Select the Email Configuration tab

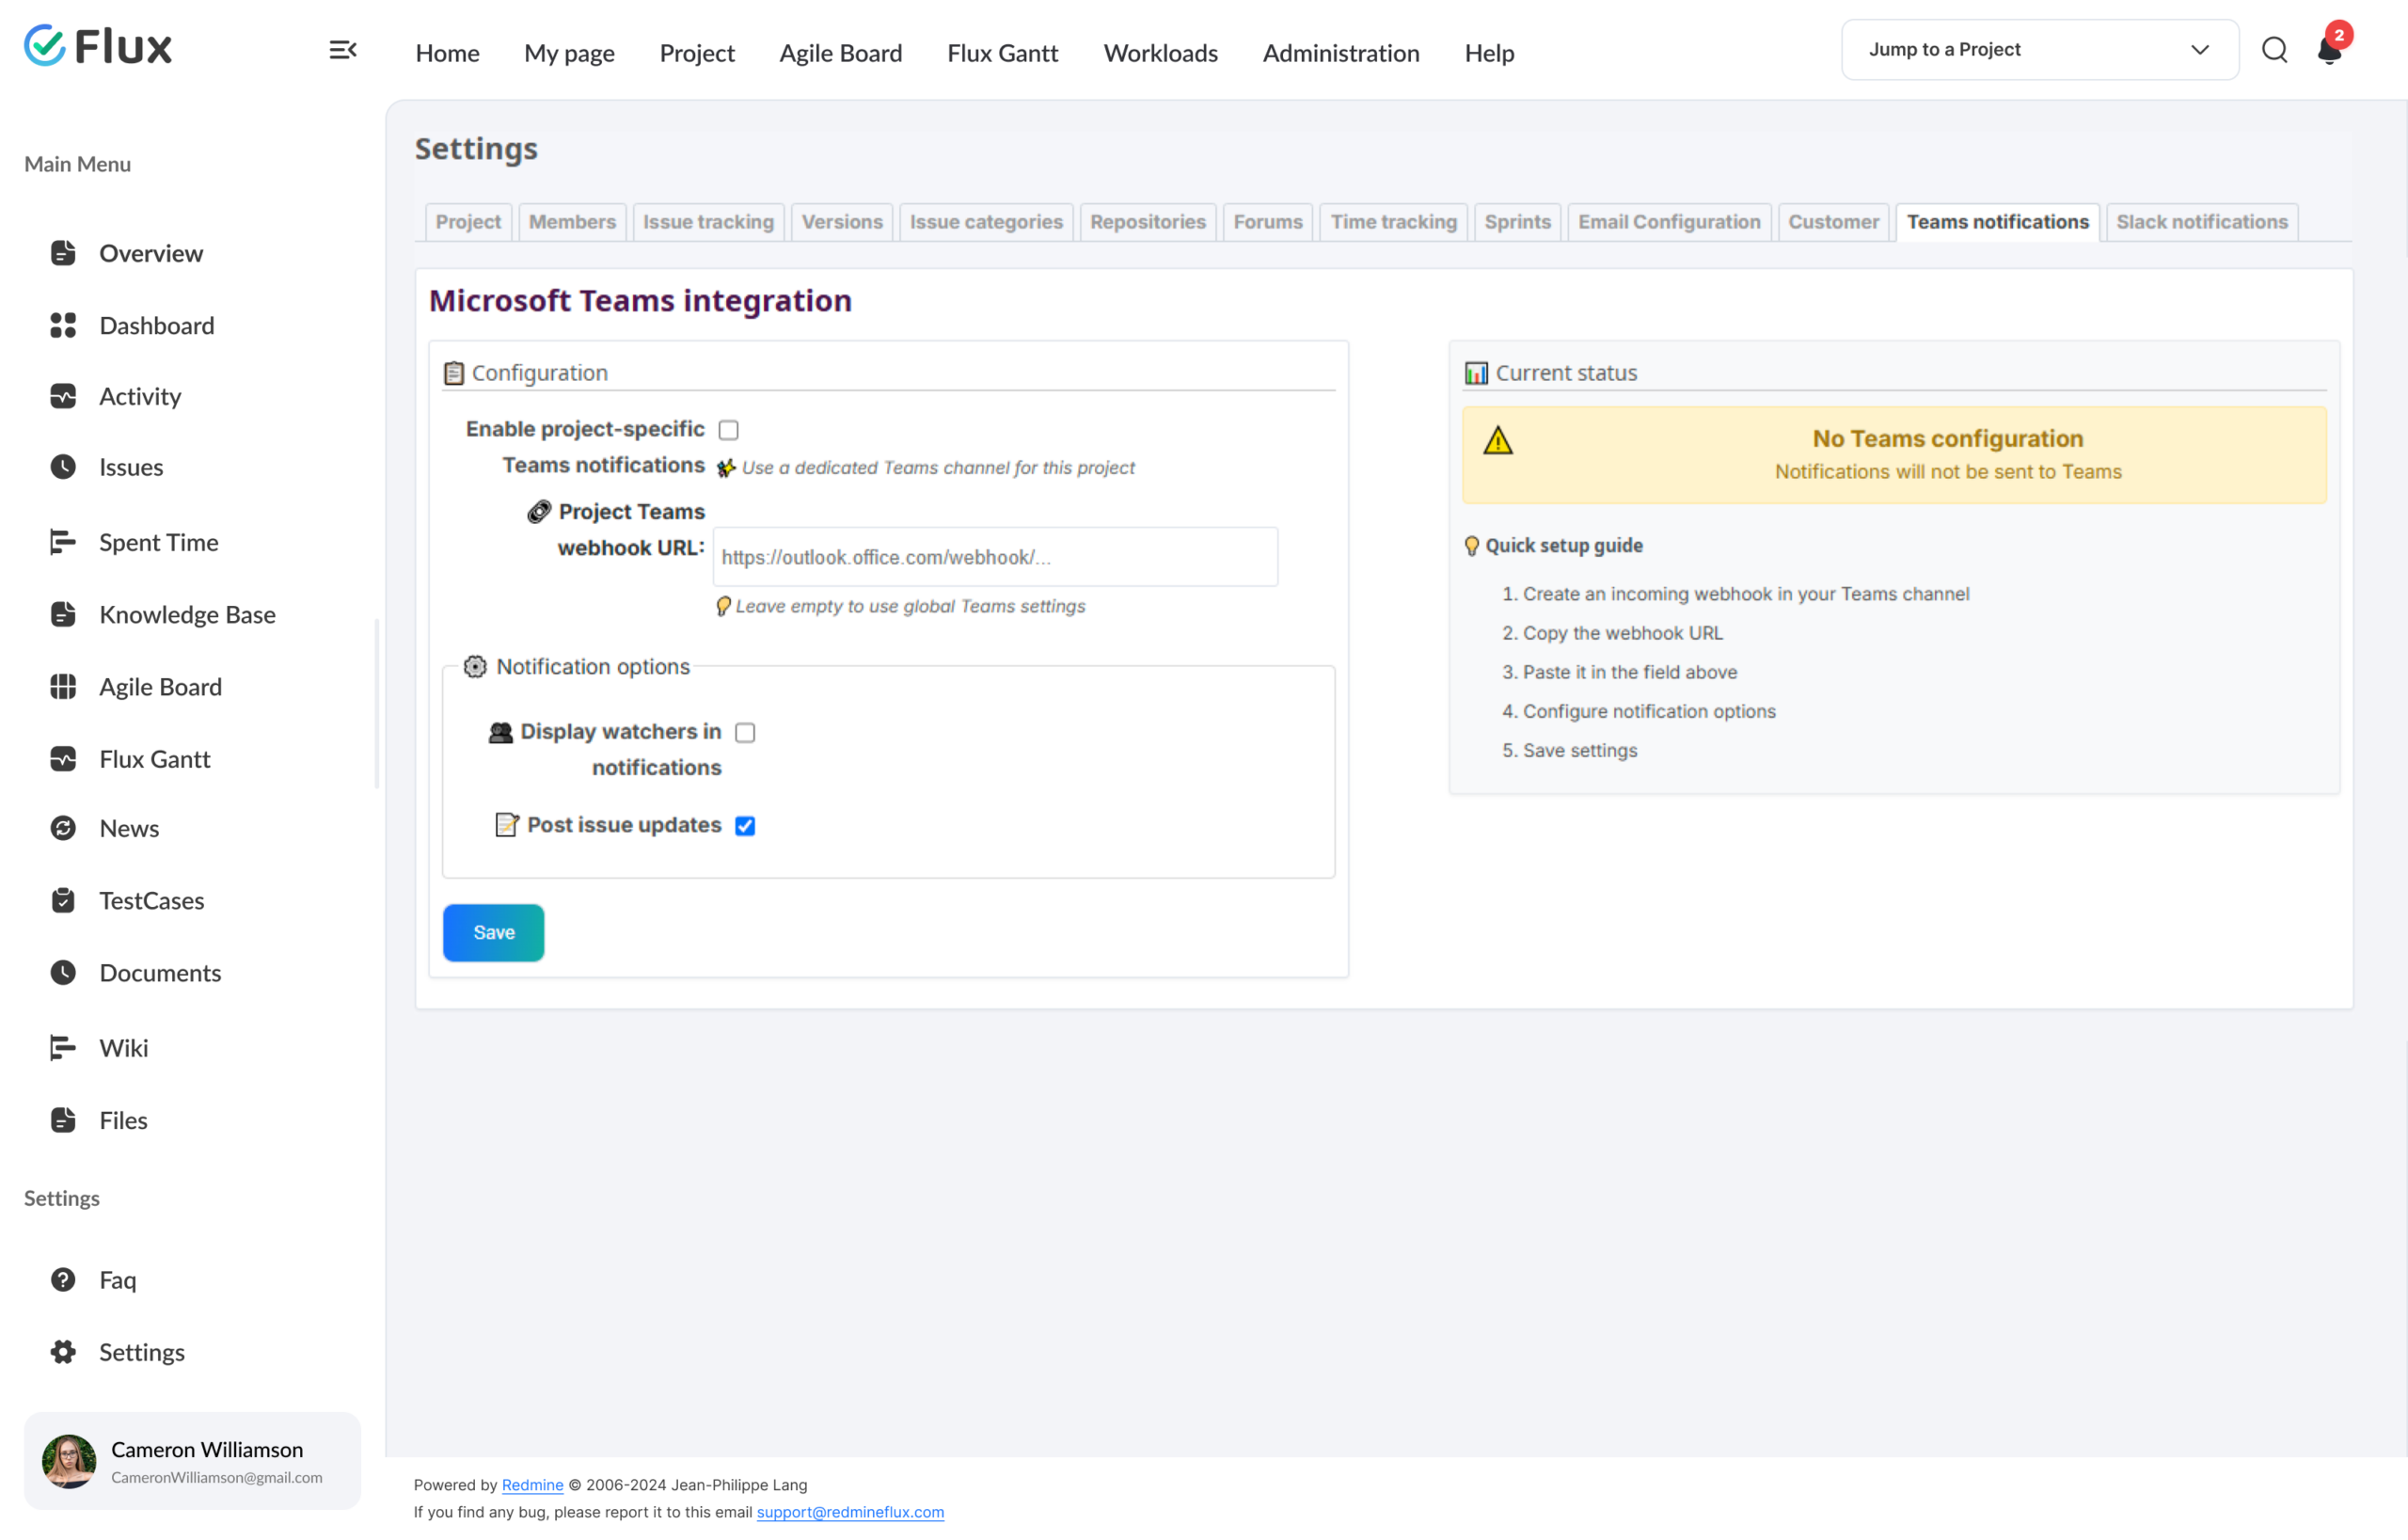pos(1669,222)
